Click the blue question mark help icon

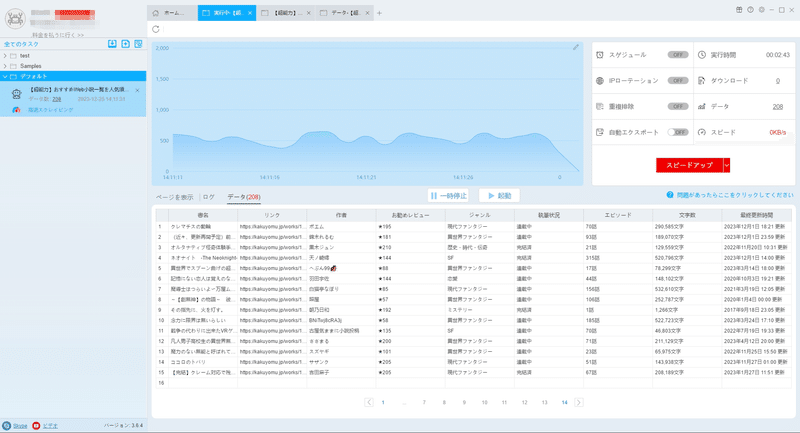[670, 195]
